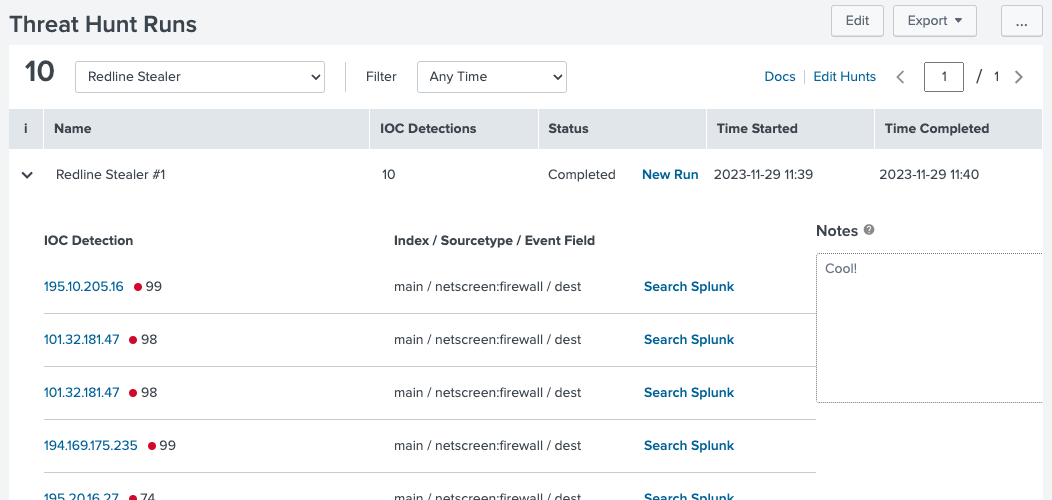Open the Any Time filter dropdown
This screenshot has width=1052, height=500.
491,77
